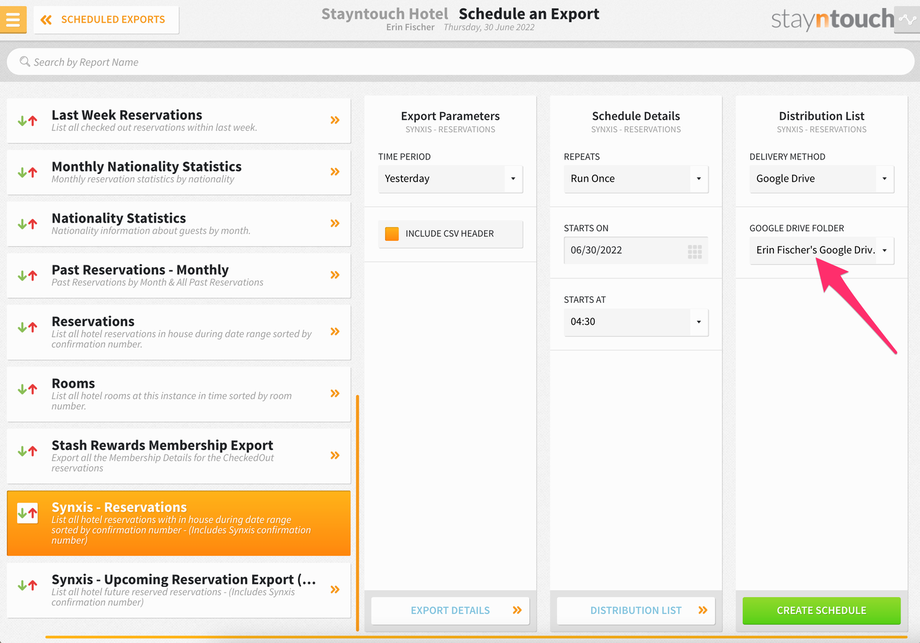Click export arrows icon for Past Reservations - Monthly

[28, 276]
